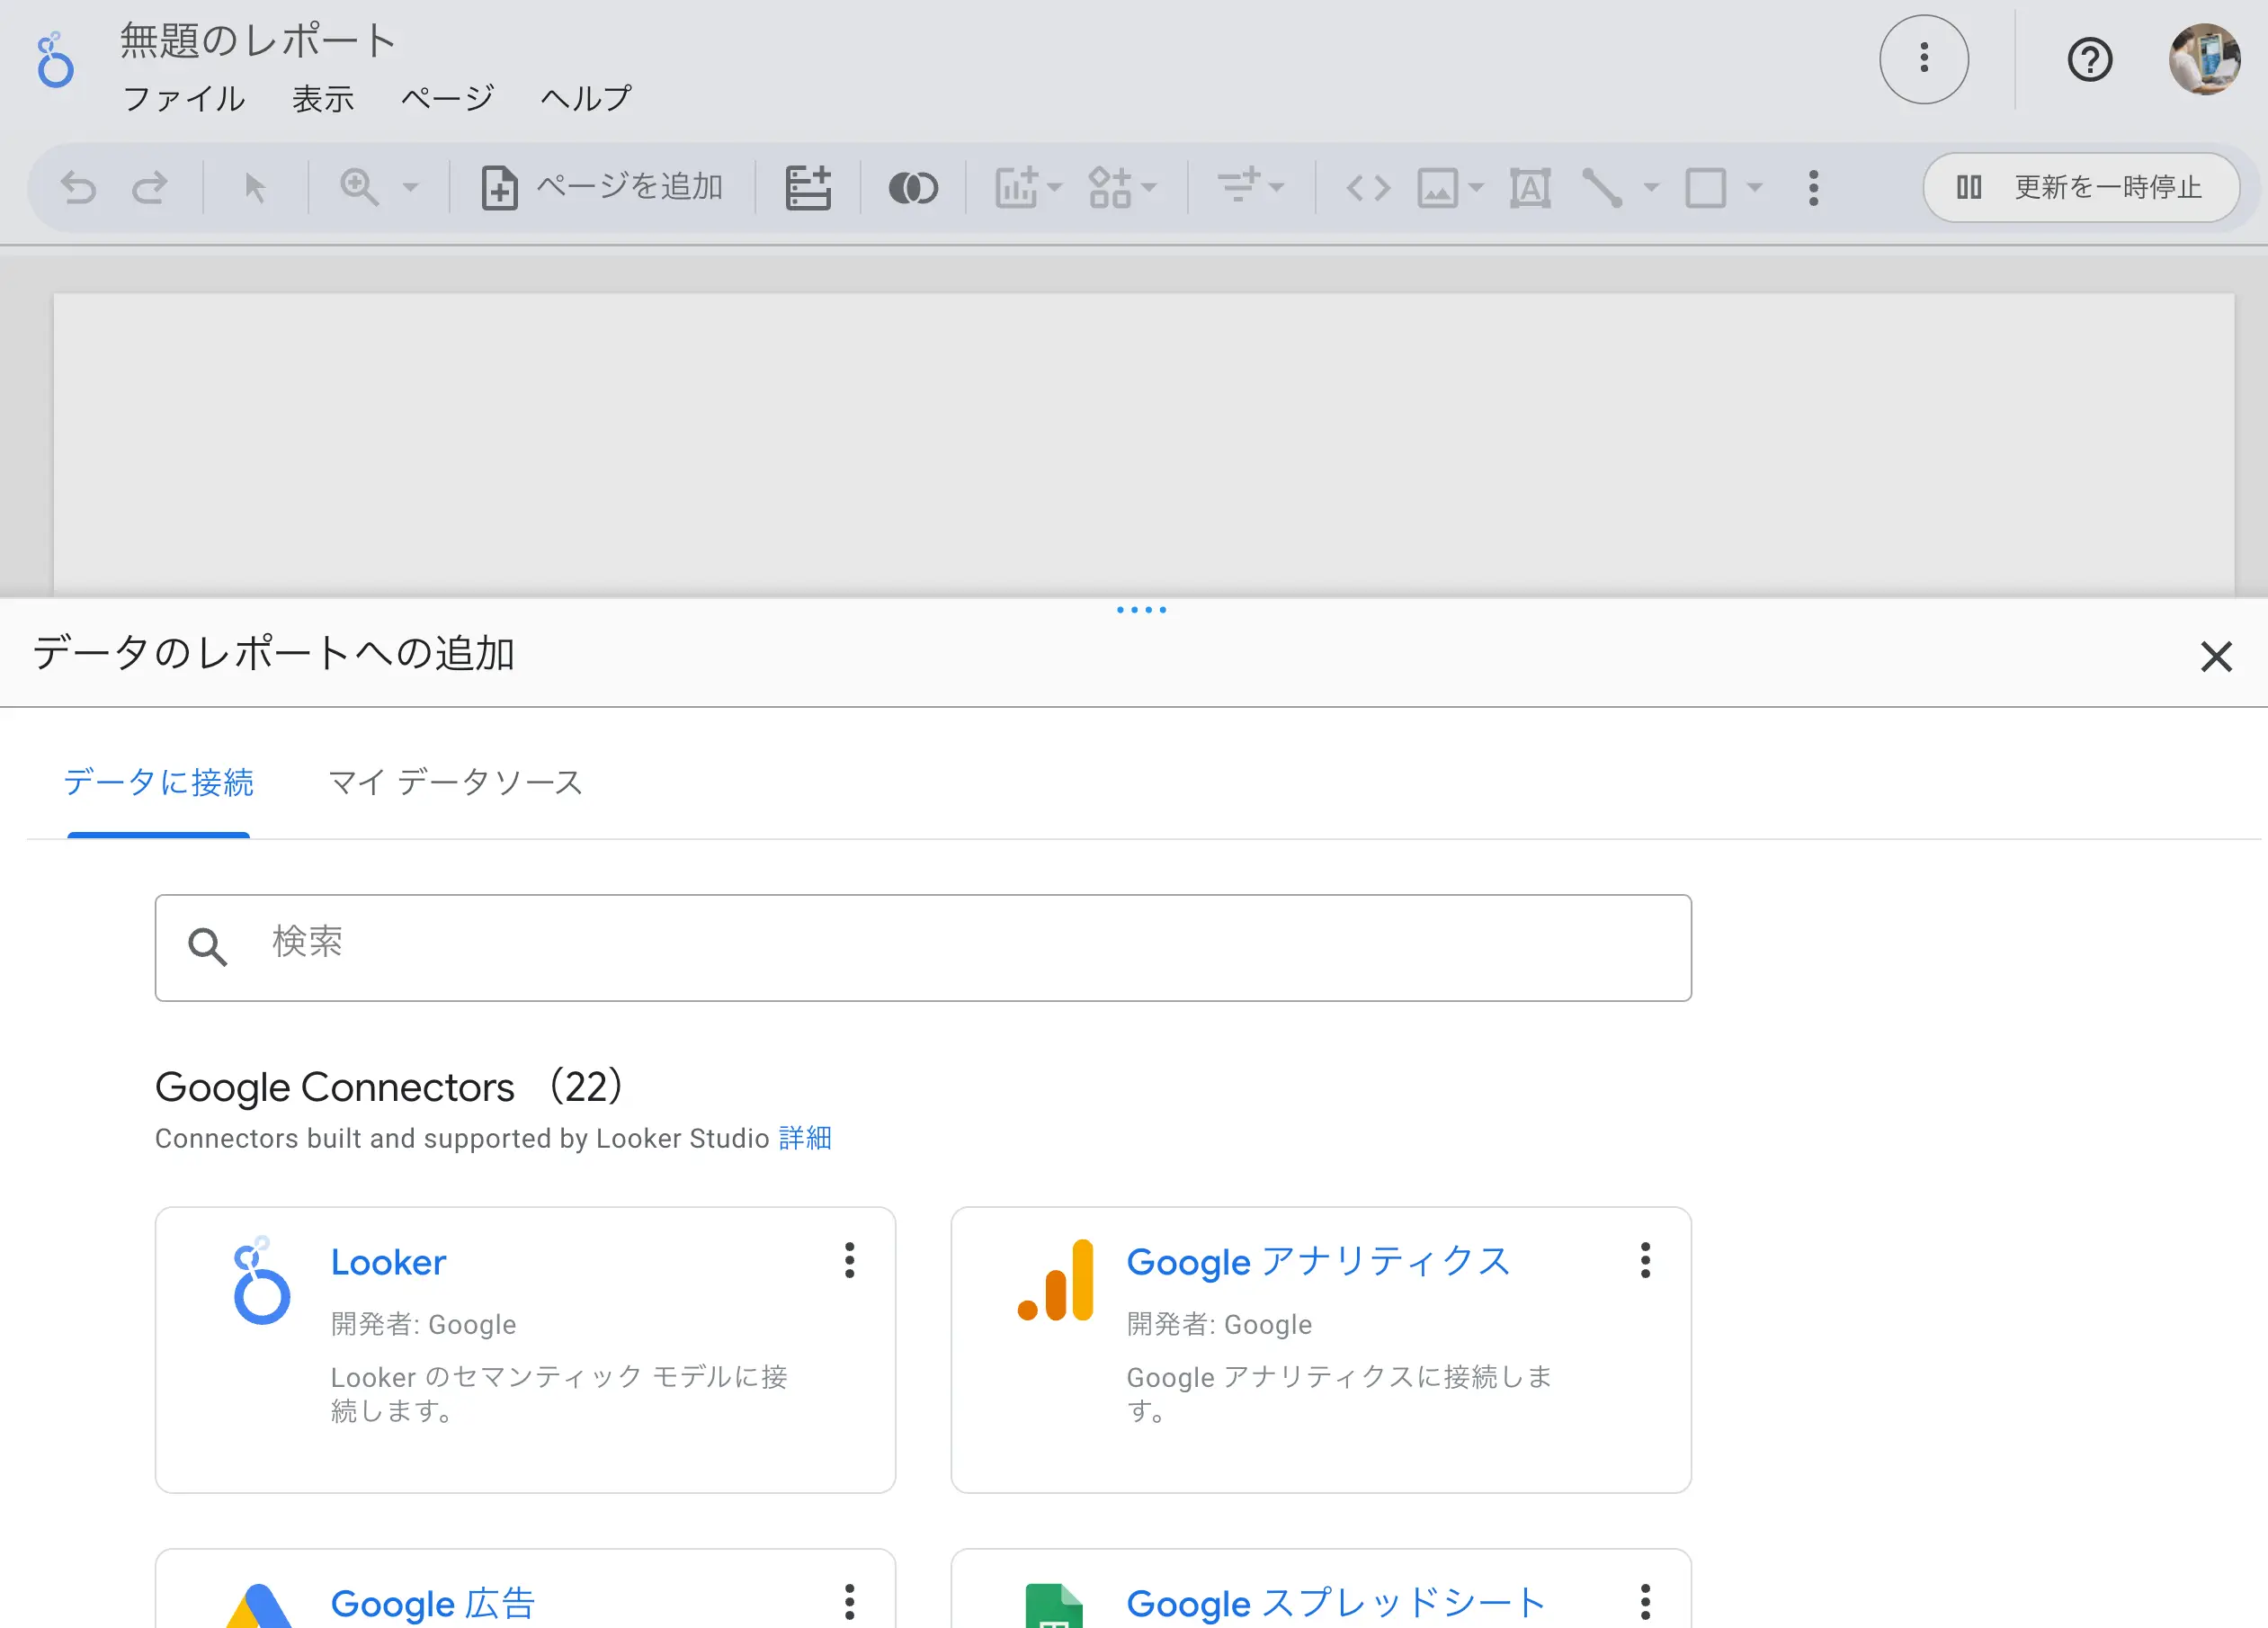
Task: Click the insert image icon
Action: (x=1437, y=187)
